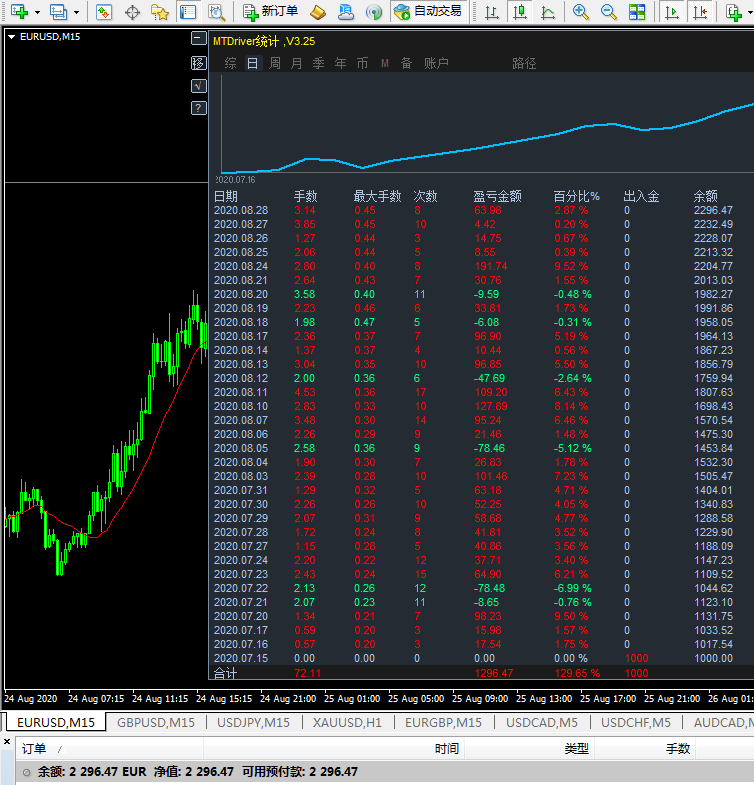Image resolution: width=754 pixels, height=785 pixels.
Task: Zoom in on the chart
Action: (580, 12)
